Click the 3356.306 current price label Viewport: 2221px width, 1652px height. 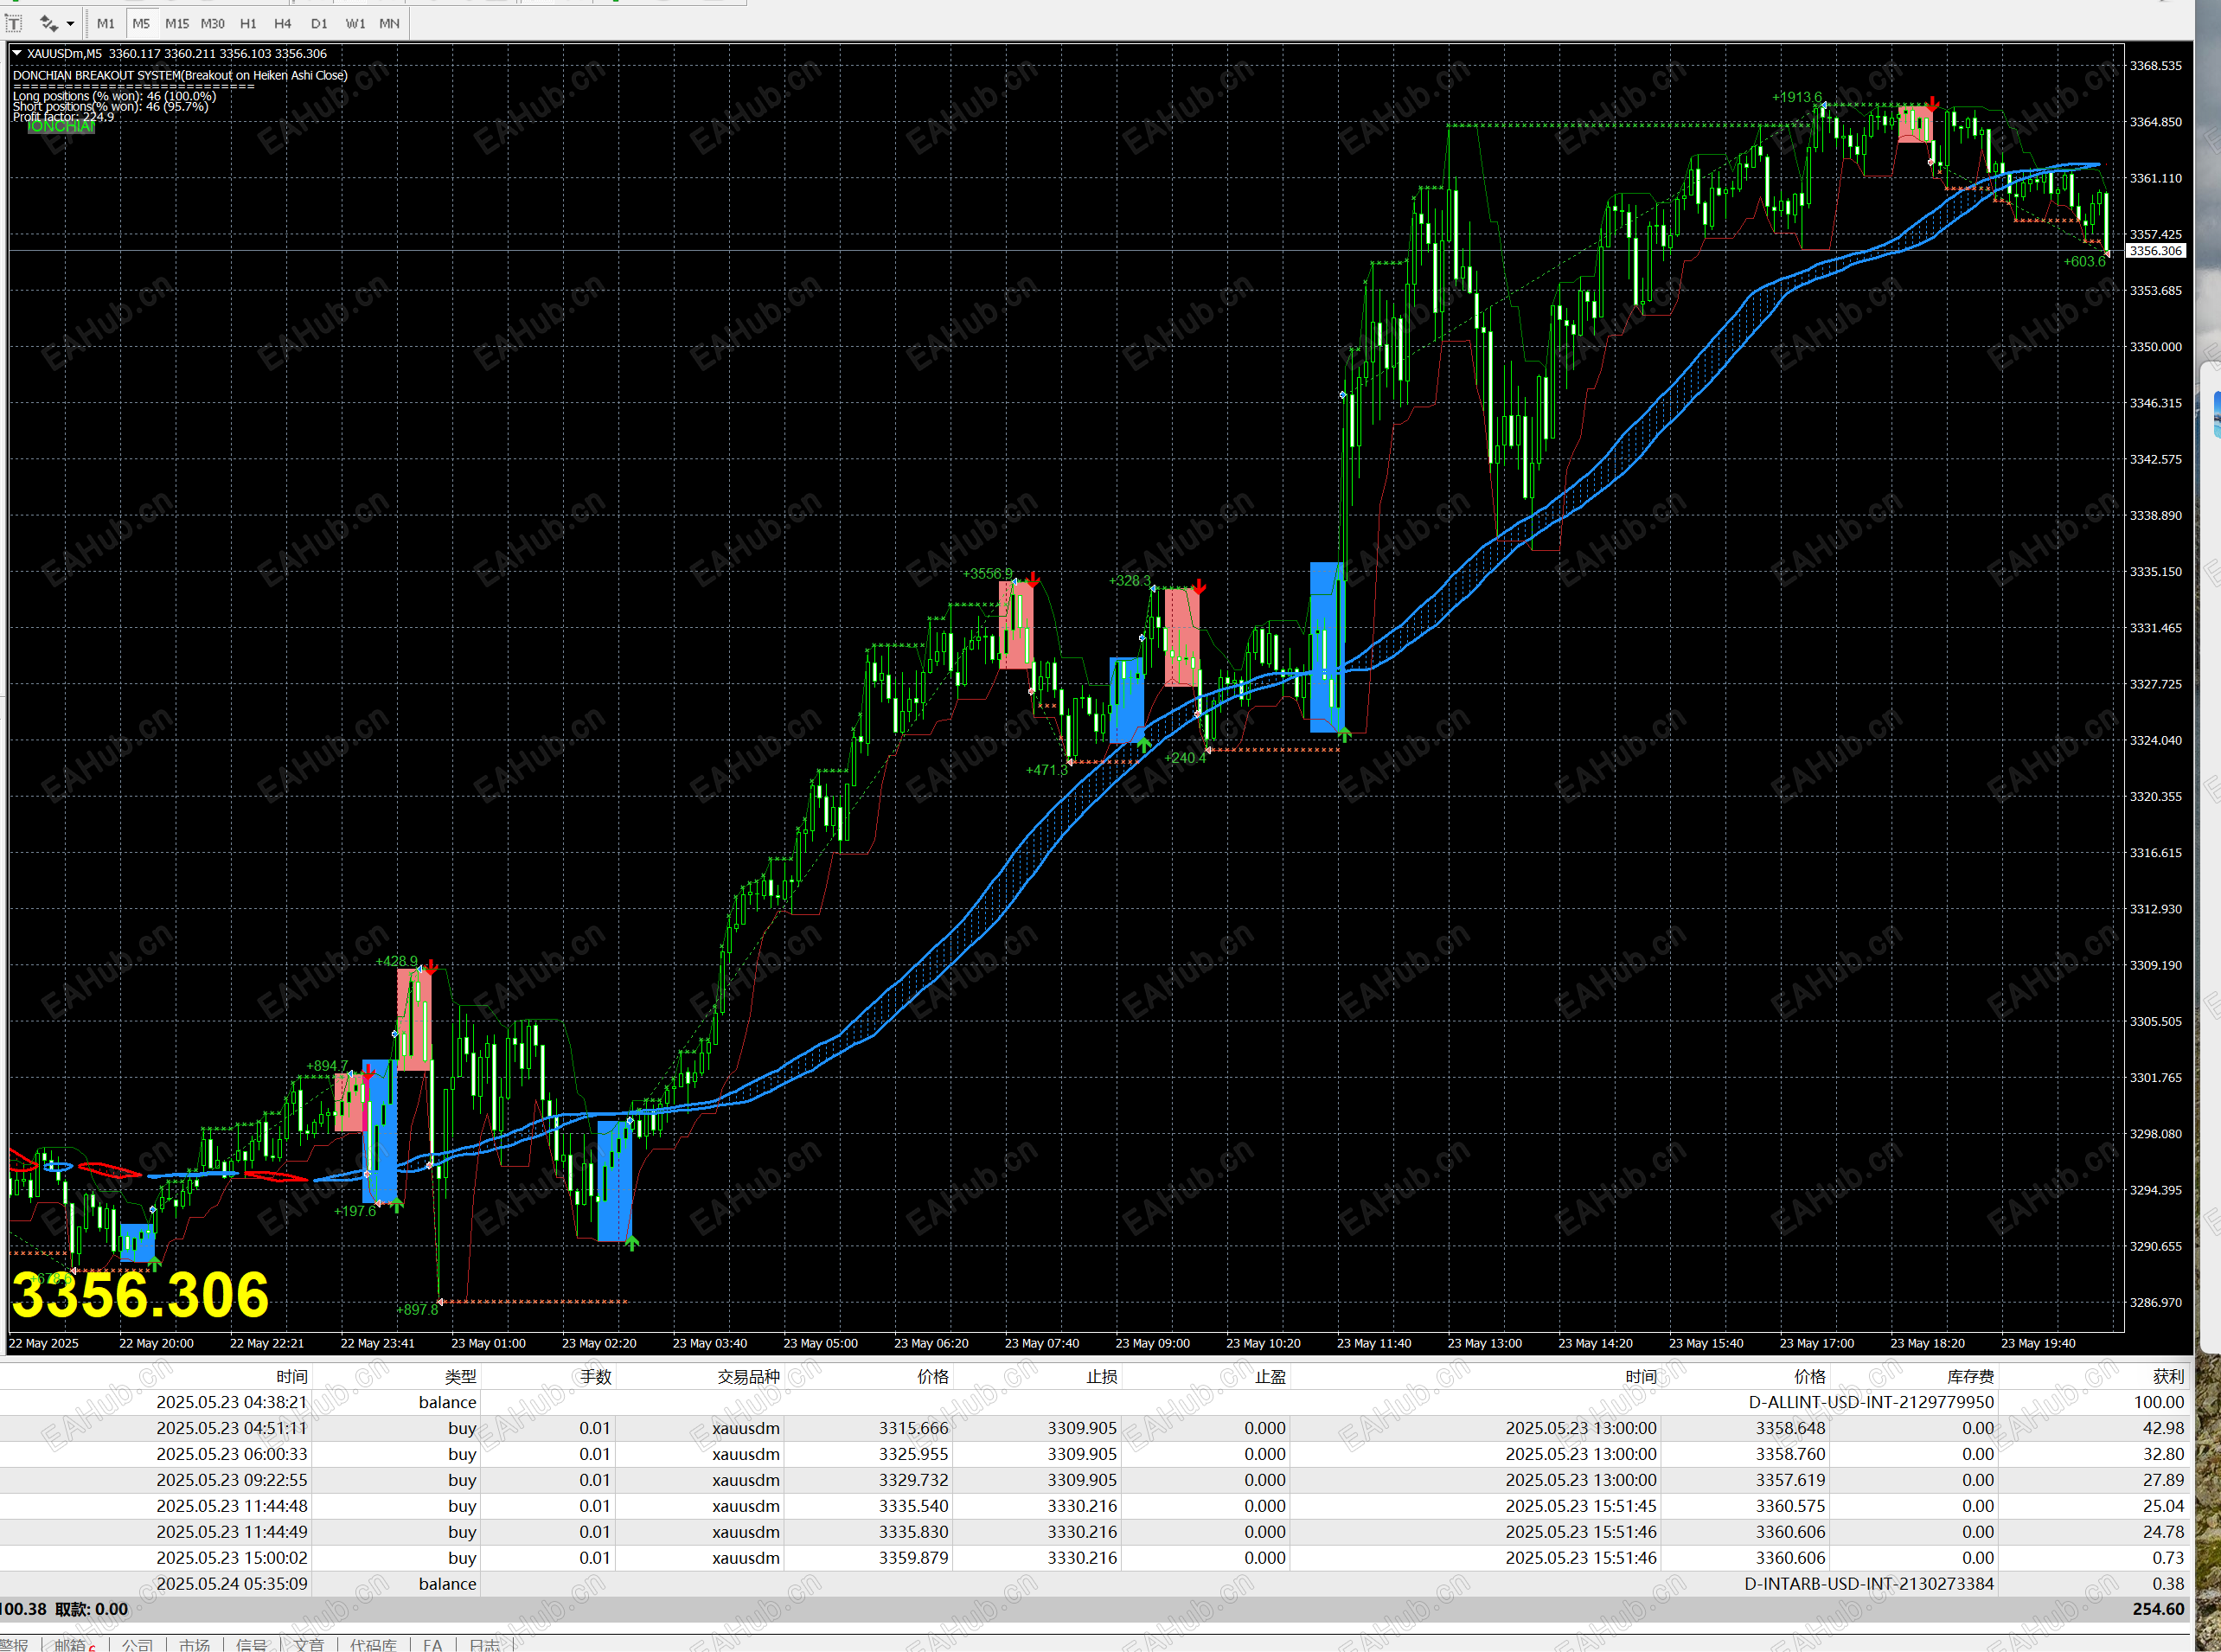[x=2155, y=251]
